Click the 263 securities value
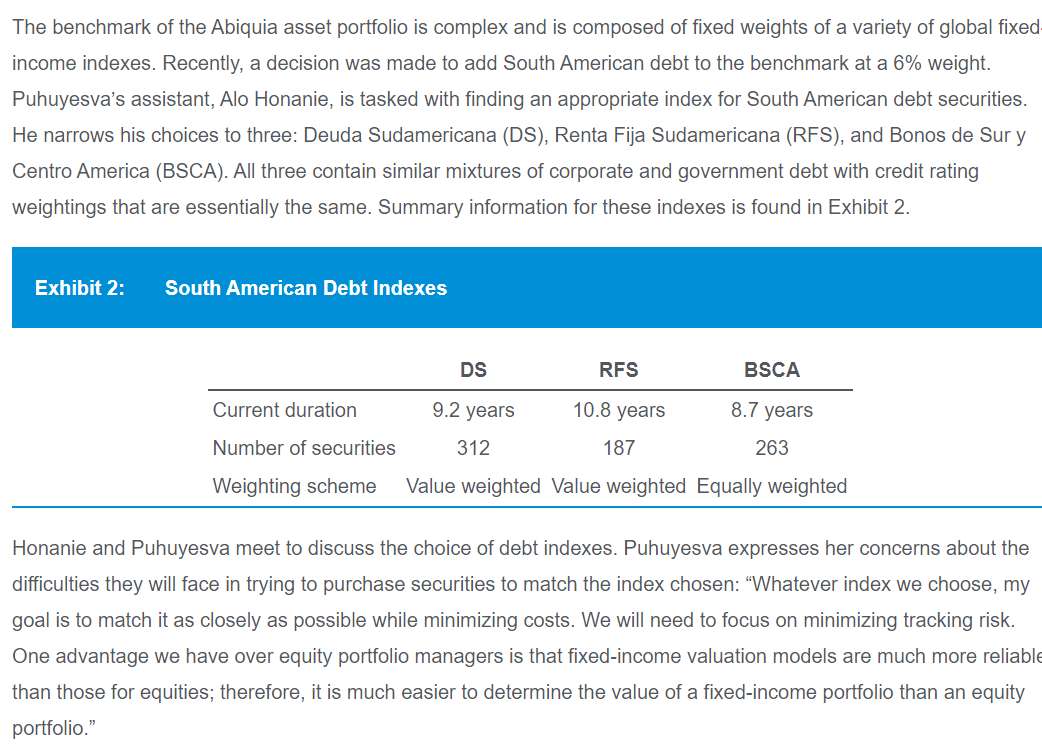Screen dimensions: 1042x752 [772, 448]
